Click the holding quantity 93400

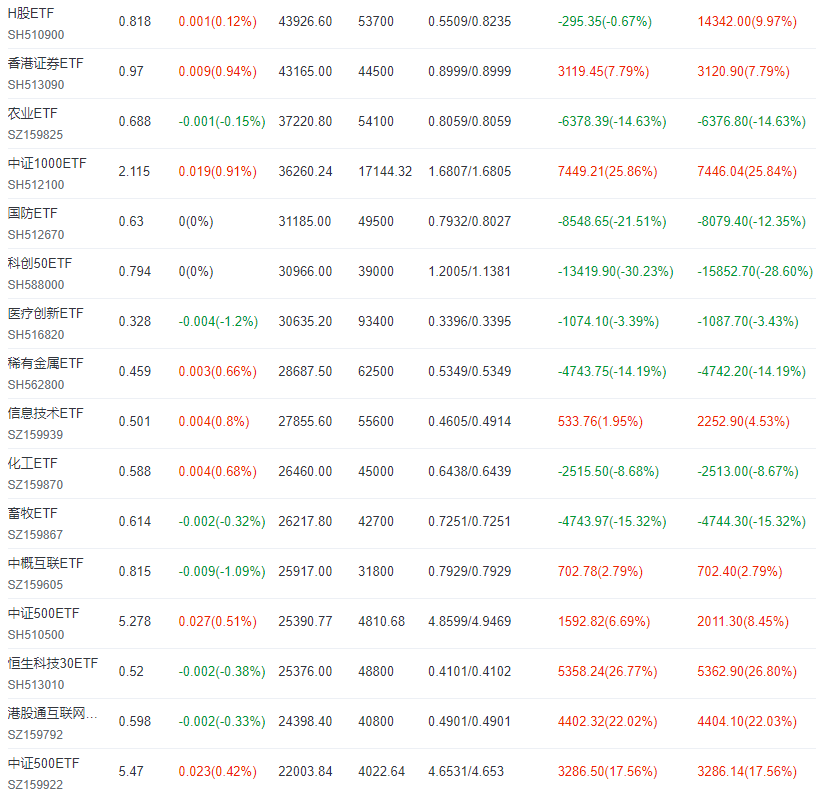click(376, 321)
